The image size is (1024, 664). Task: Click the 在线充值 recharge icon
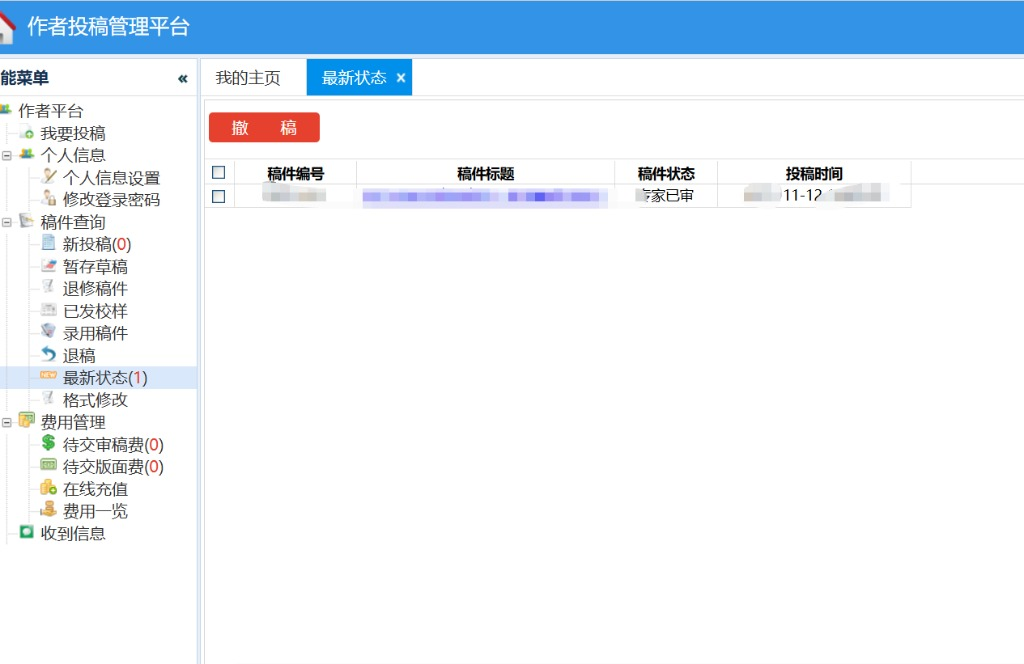49,489
